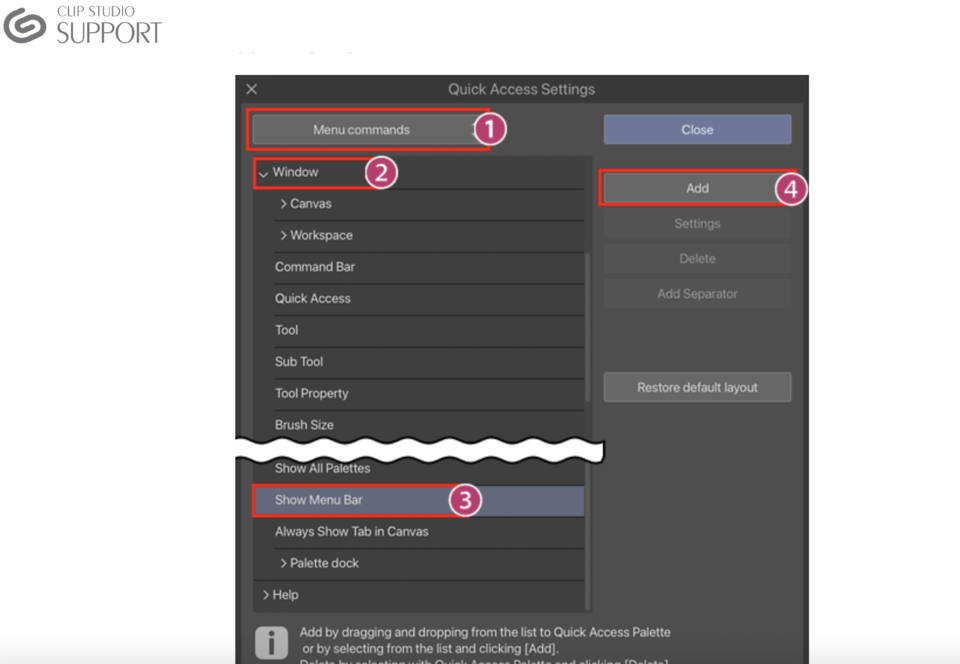Click the Close button

pyautogui.click(x=697, y=130)
